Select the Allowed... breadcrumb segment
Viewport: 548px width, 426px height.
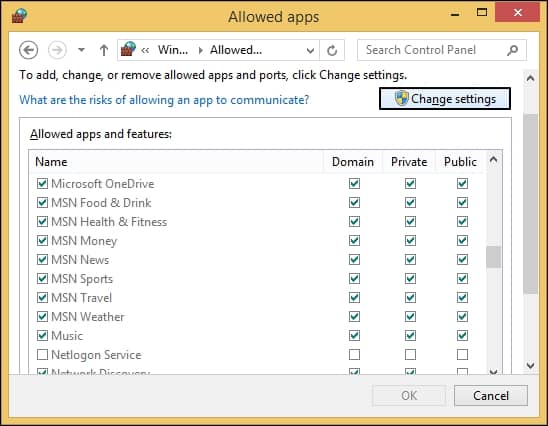236,50
